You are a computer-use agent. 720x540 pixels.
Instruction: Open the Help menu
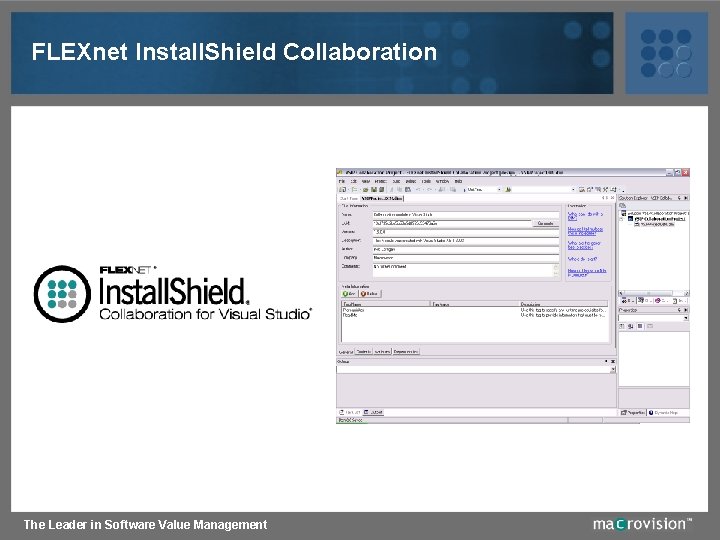coord(458,181)
